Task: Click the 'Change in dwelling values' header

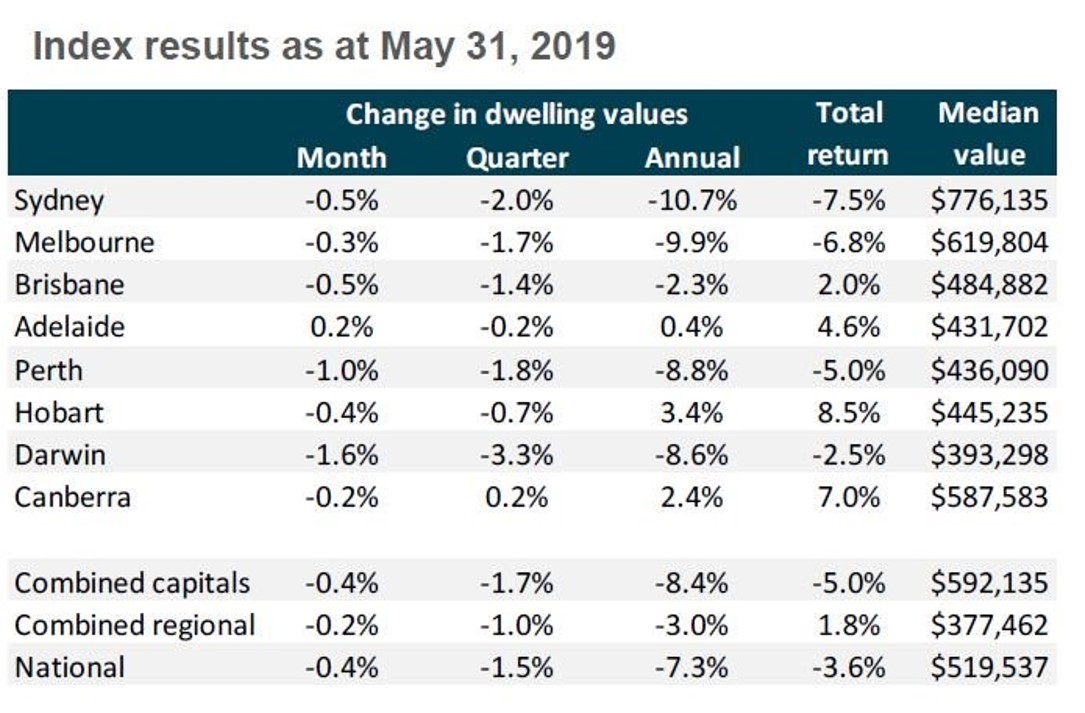Action: point(516,114)
